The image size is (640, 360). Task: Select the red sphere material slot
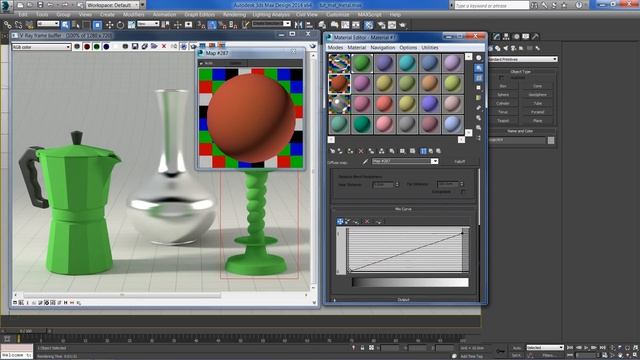tap(340, 84)
